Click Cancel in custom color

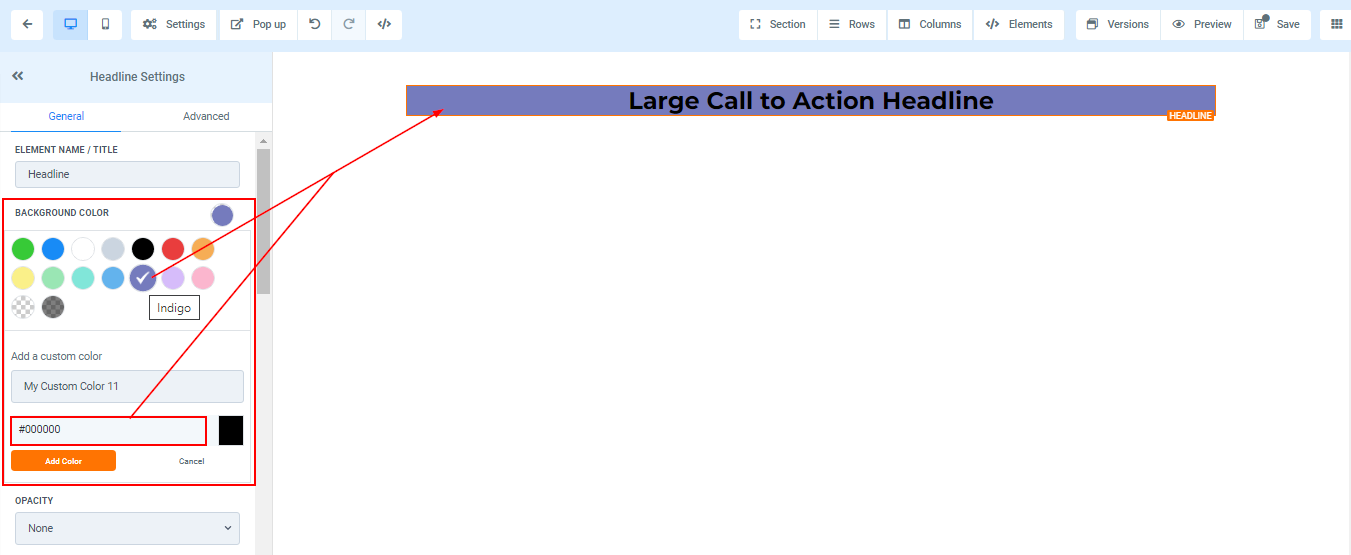[x=191, y=461]
